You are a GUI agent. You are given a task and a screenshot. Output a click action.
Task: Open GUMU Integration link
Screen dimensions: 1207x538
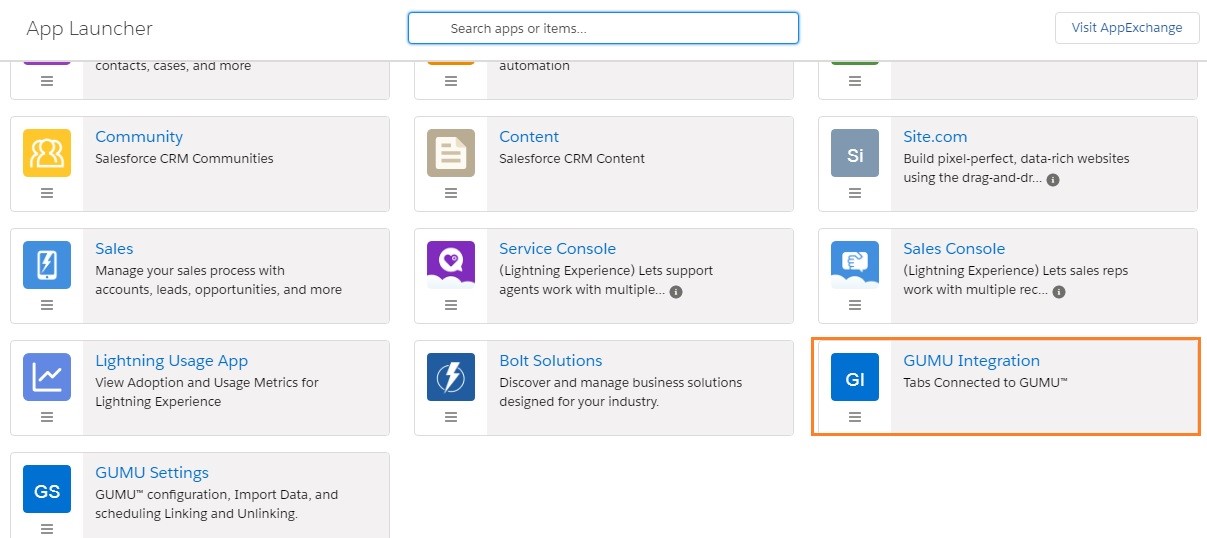coord(971,361)
